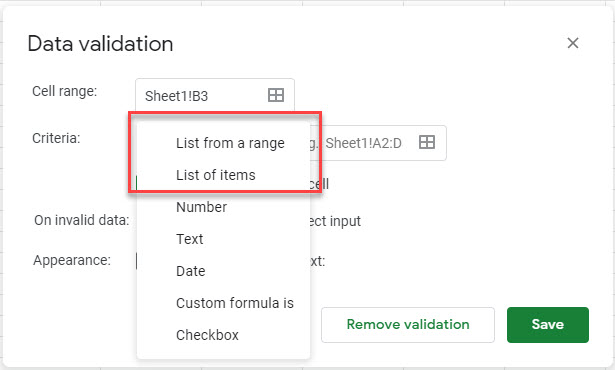Click the grid range selector icon in Criteria range field

pos(427,142)
